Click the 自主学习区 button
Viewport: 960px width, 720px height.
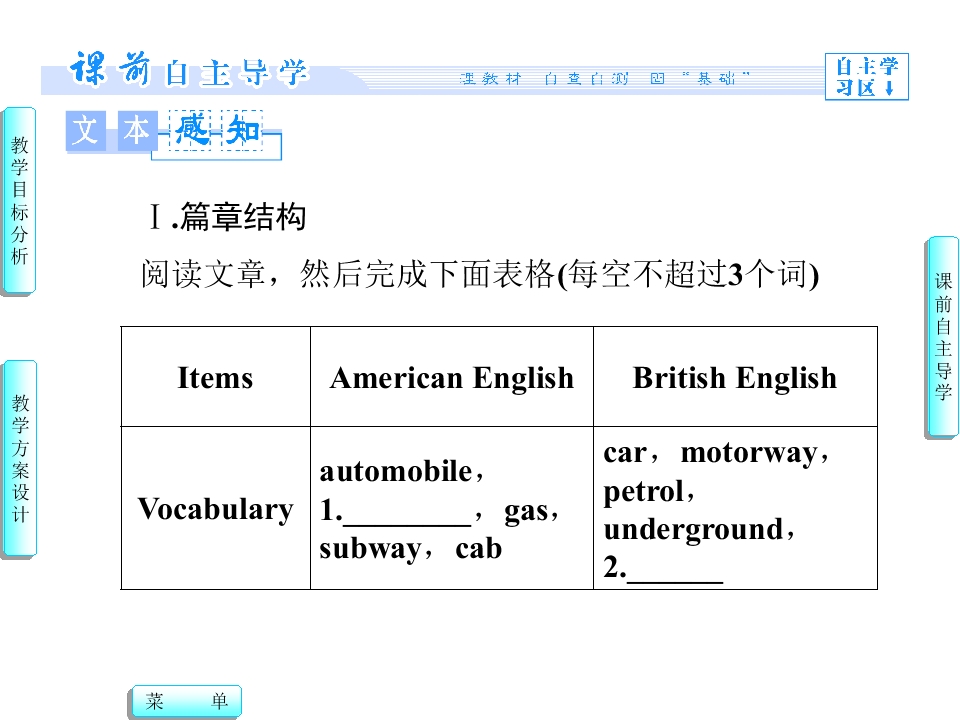[x=866, y=77]
